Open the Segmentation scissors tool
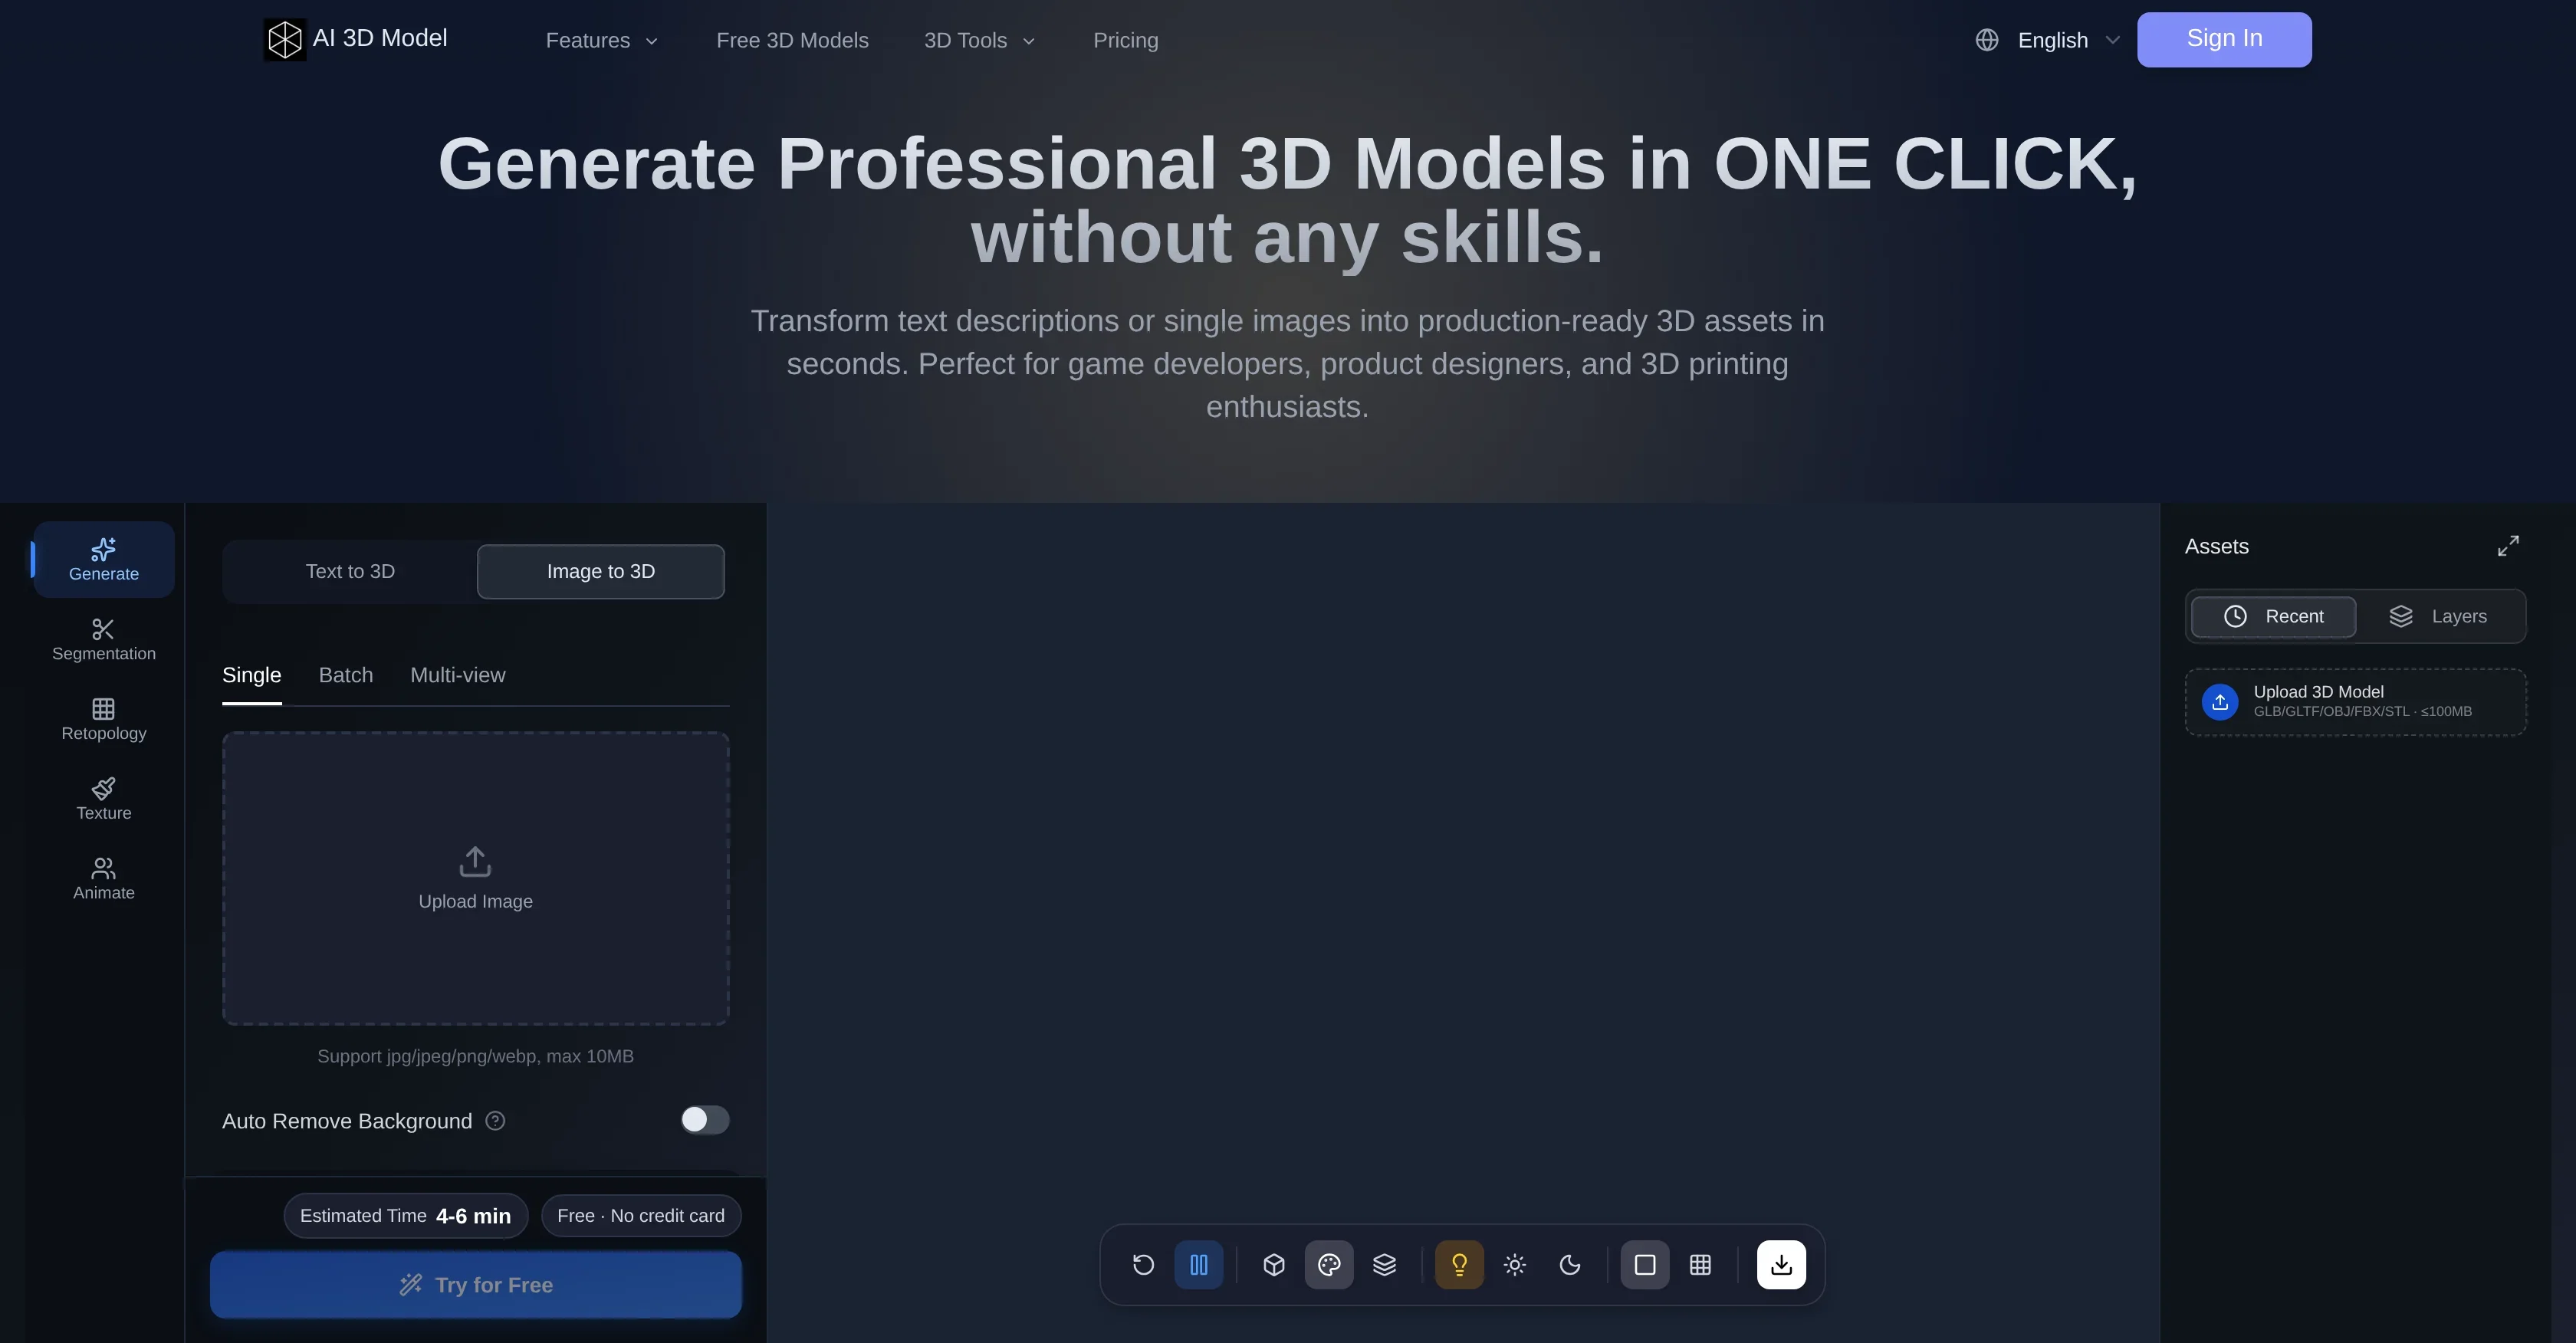2576x1343 pixels. (x=104, y=639)
